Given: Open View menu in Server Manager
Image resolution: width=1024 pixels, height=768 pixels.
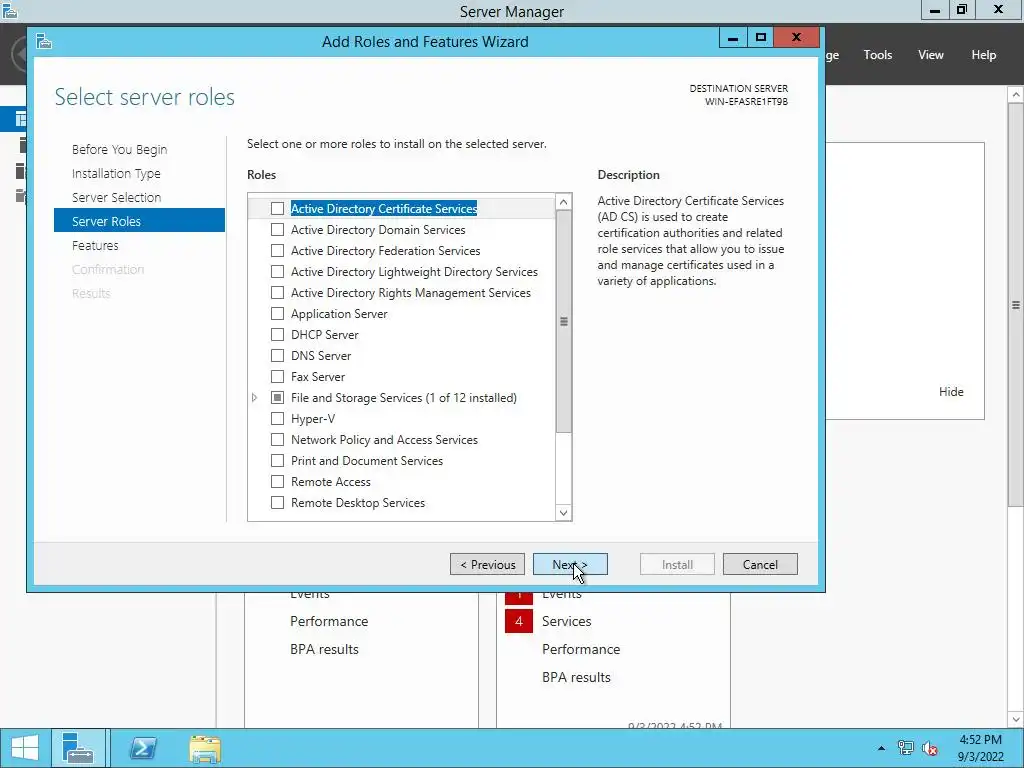Looking at the screenshot, I should (x=931, y=55).
